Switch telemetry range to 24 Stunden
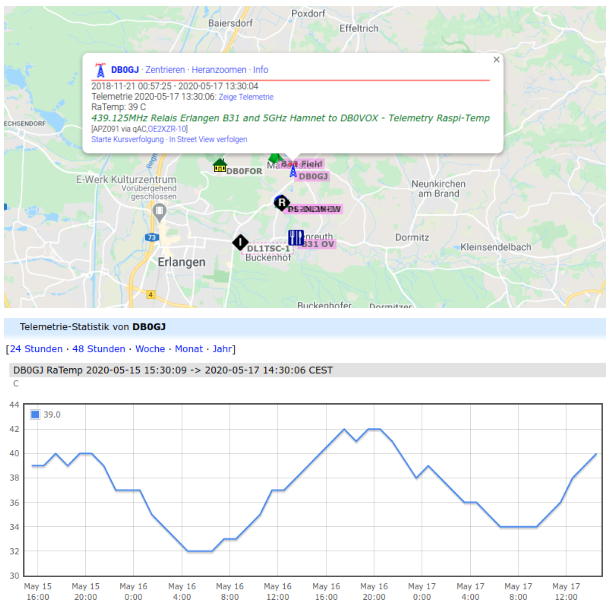 click(34, 349)
